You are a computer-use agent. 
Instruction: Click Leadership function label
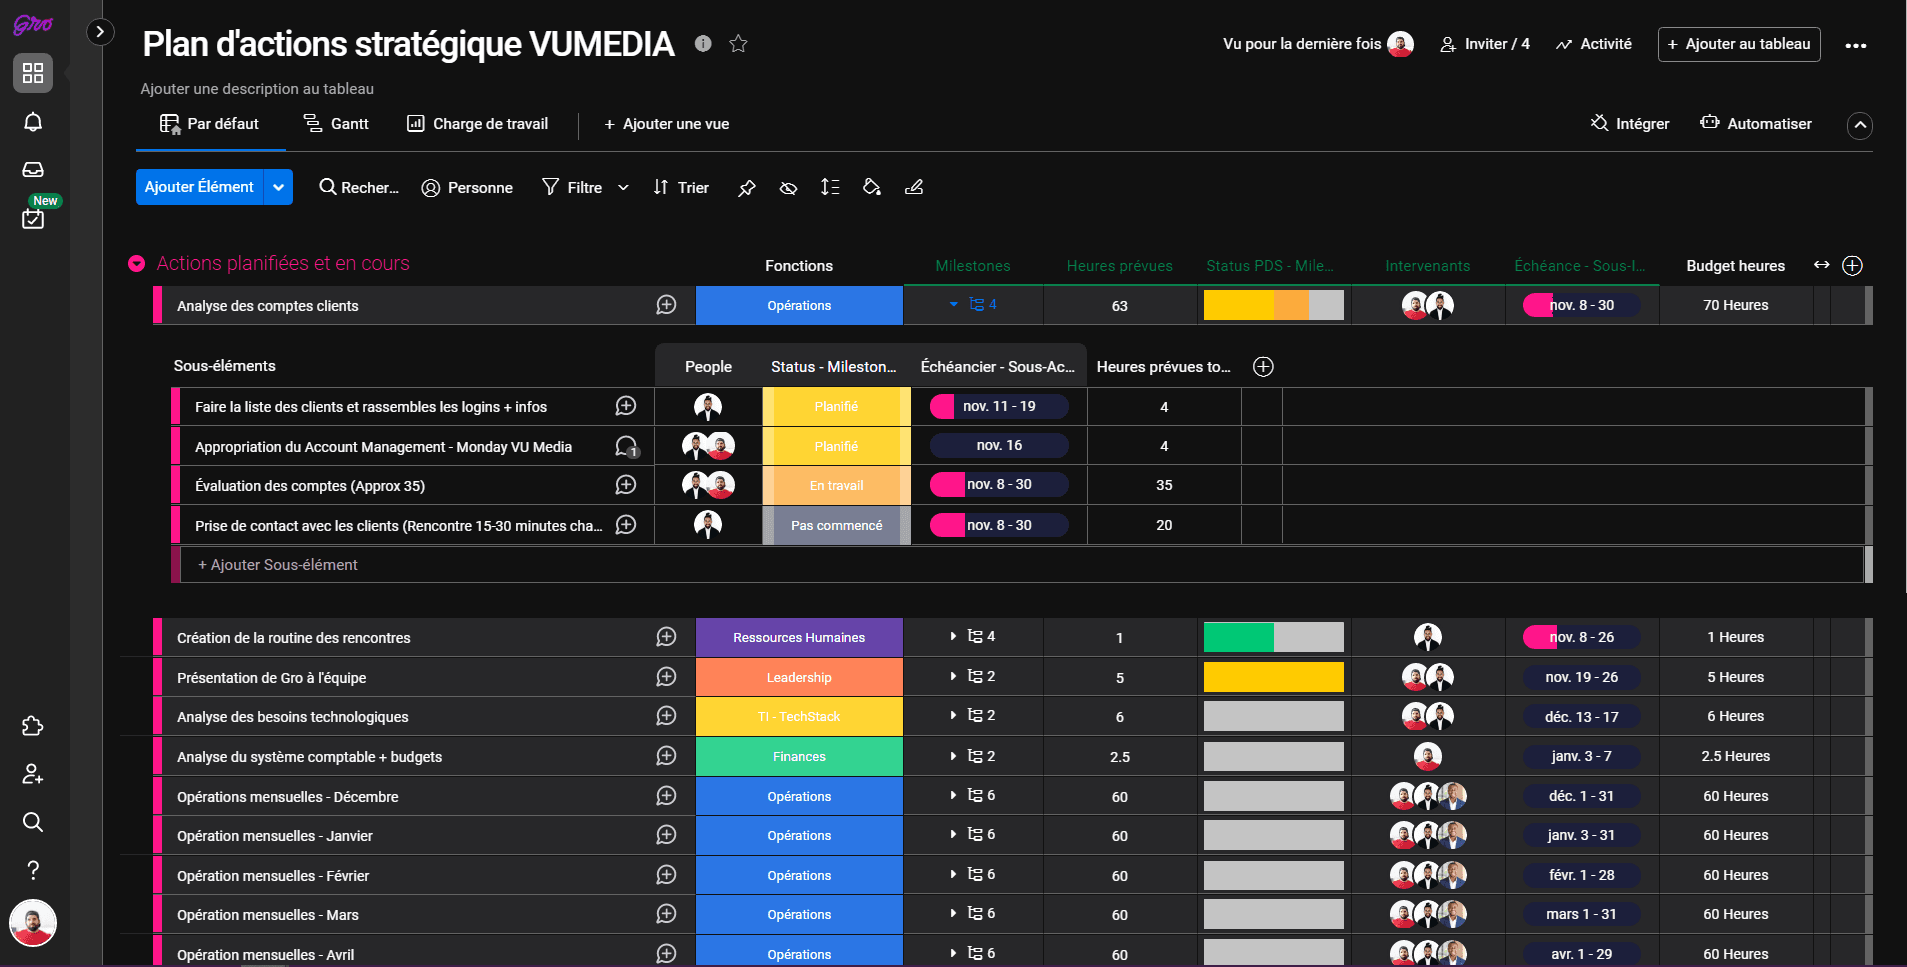pyautogui.click(x=799, y=677)
